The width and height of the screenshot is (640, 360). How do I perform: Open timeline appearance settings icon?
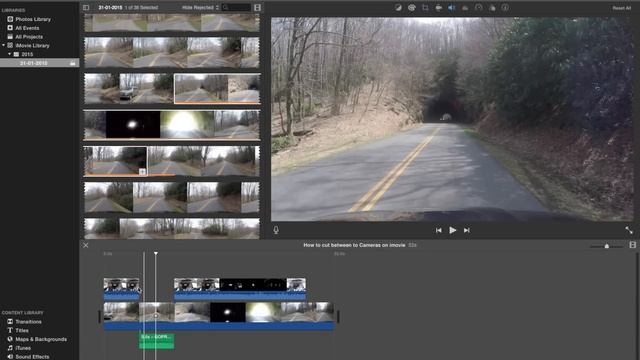(x=633, y=245)
